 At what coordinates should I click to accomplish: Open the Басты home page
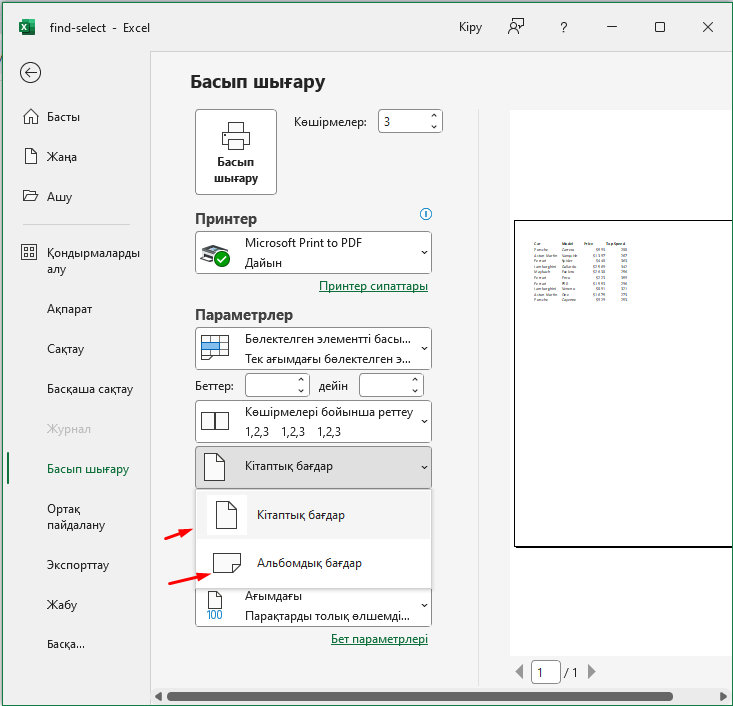(x=51, y=116)
